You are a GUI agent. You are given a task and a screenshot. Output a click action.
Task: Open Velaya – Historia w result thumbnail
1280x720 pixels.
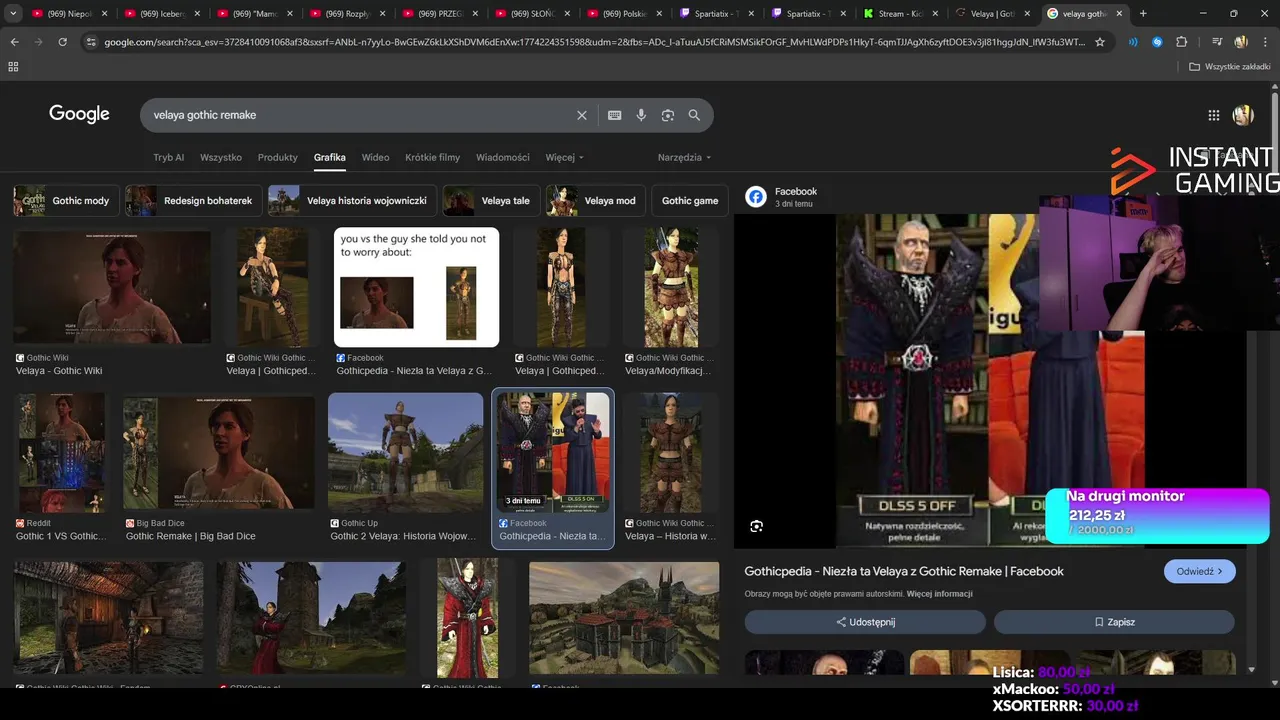click(x=671, y=452)
